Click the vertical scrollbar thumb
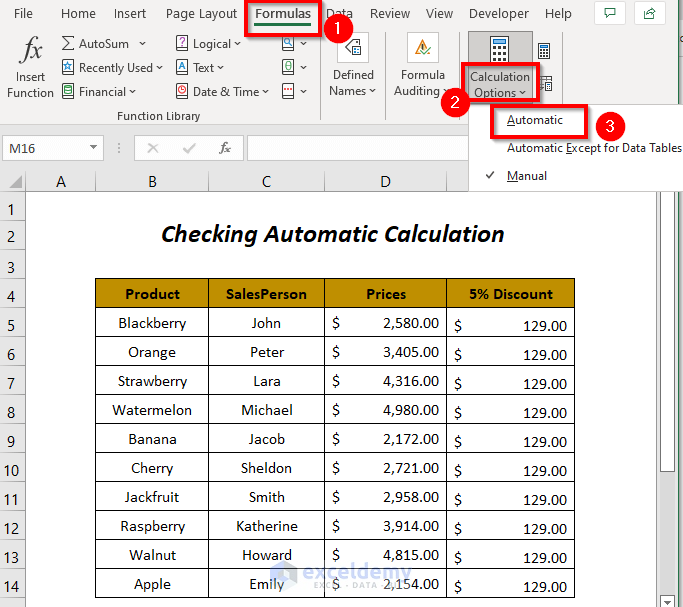683x607 pixels. 667,330
